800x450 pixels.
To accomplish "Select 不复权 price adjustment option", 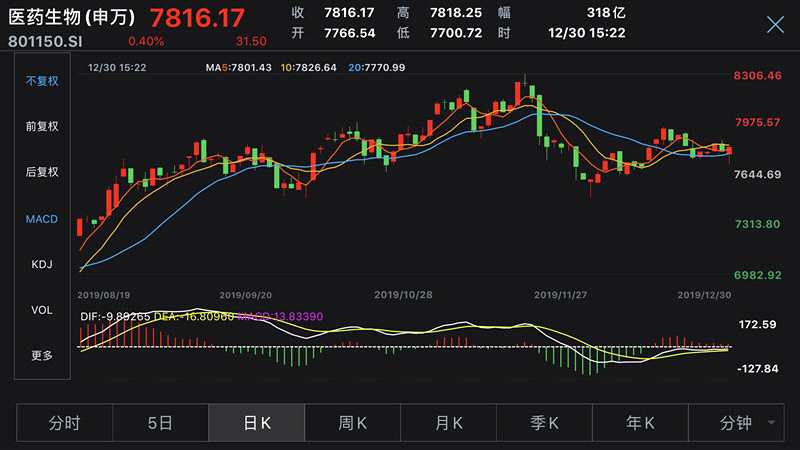I will pos(42,81).
